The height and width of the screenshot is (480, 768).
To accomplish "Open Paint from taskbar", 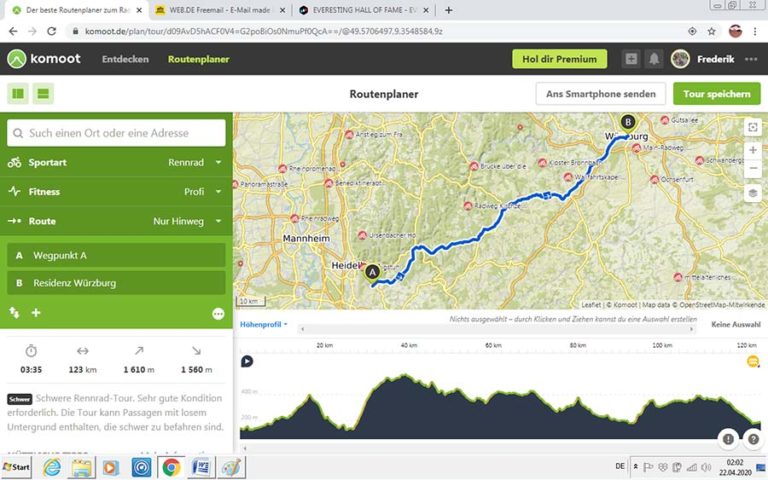I will pyautogui.click(x=231, y=467).
